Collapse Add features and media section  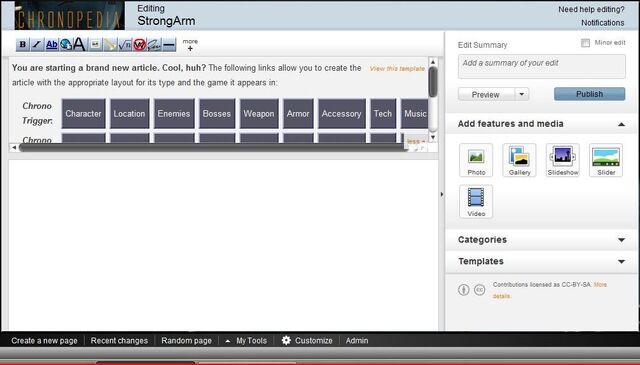[x=621, y=124]
